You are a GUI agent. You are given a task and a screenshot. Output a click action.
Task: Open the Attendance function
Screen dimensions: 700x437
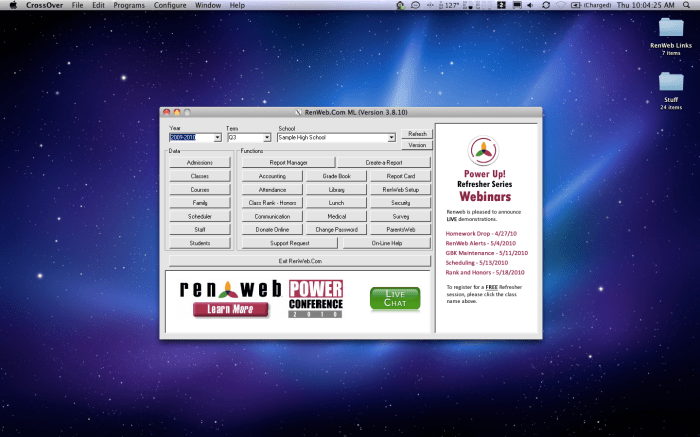(272, 189)
